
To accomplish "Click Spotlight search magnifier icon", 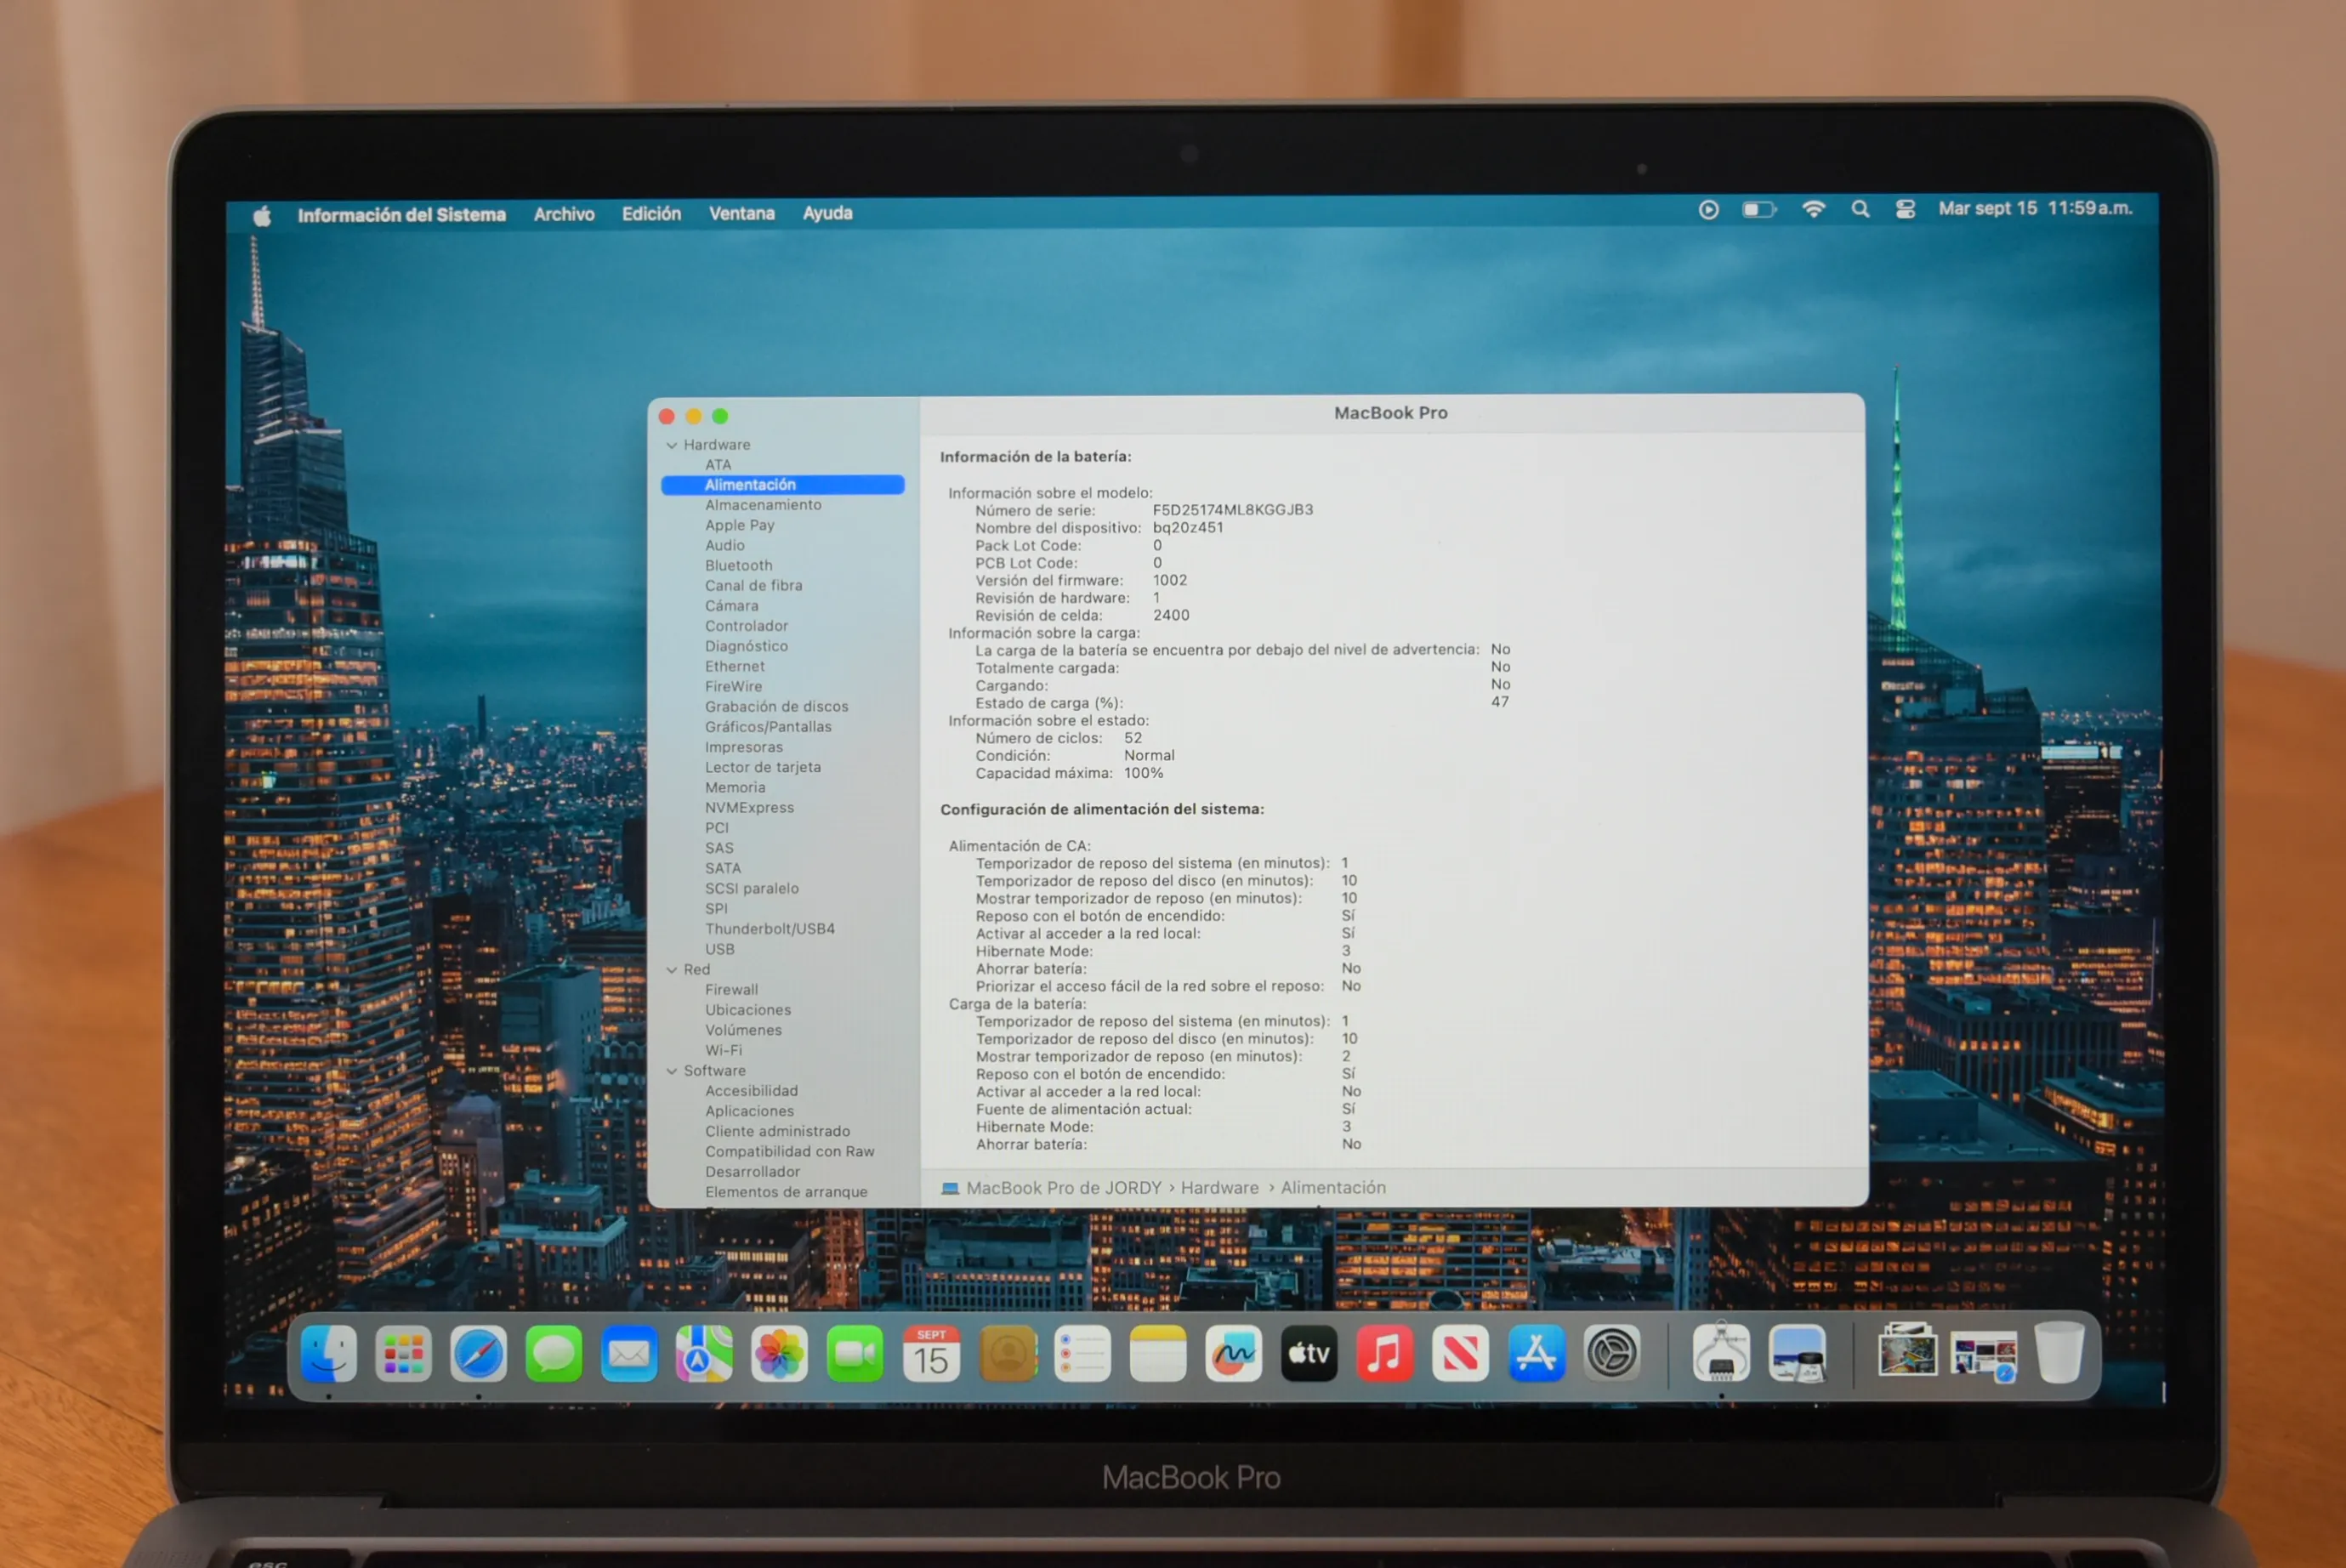I will pos(1860,209).
